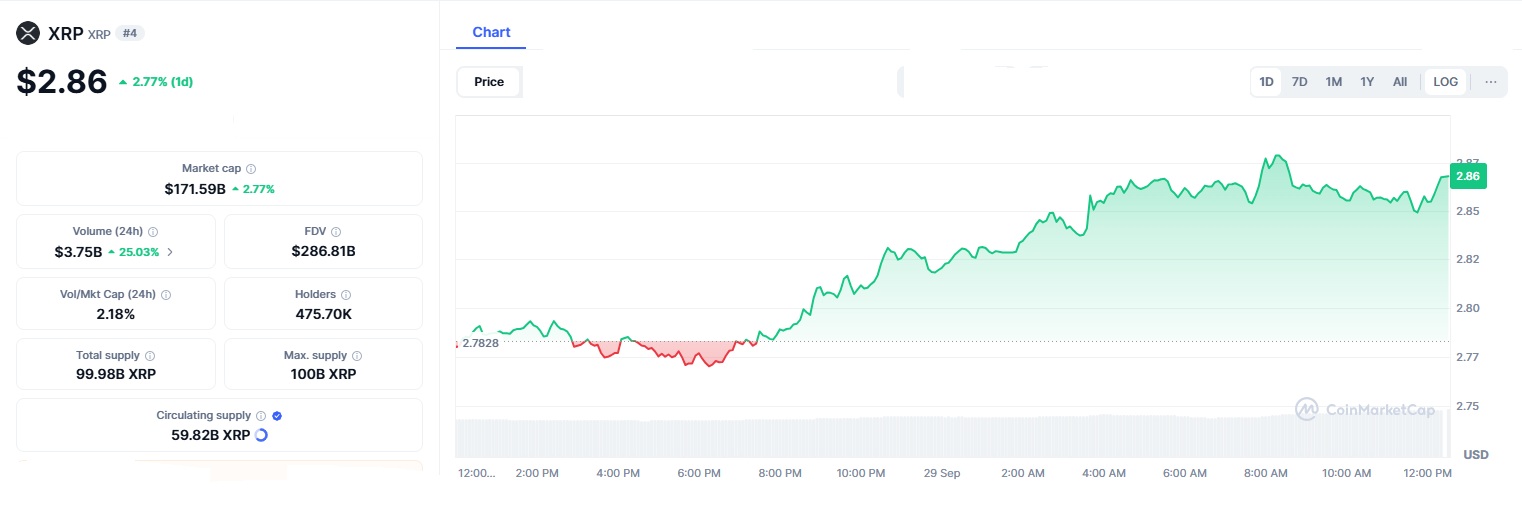This screenshot has height=510, width=1522.
Task: Click the Total supply info icon
Action: click(x=150, y=356)
